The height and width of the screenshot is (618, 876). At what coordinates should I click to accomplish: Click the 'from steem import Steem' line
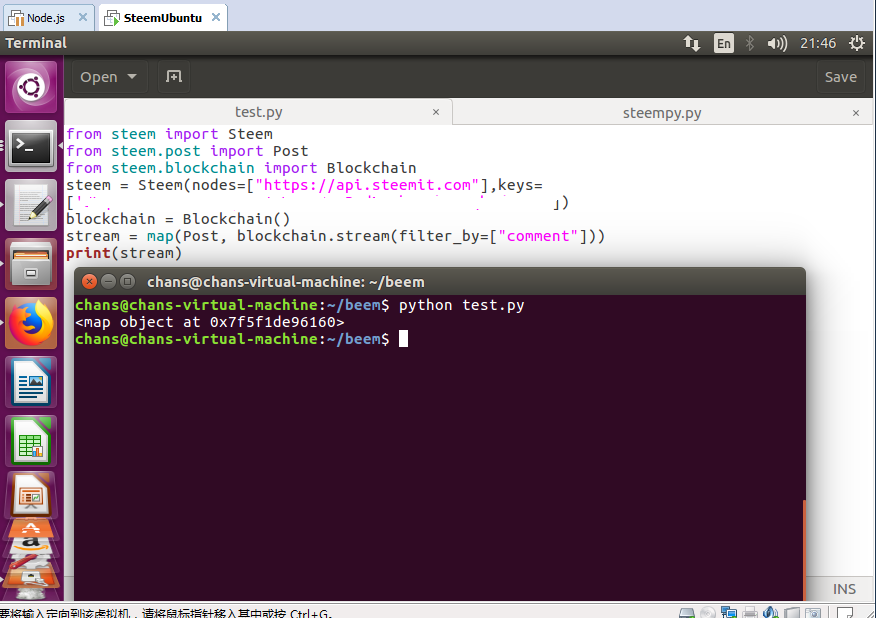[x=169, y=134]
